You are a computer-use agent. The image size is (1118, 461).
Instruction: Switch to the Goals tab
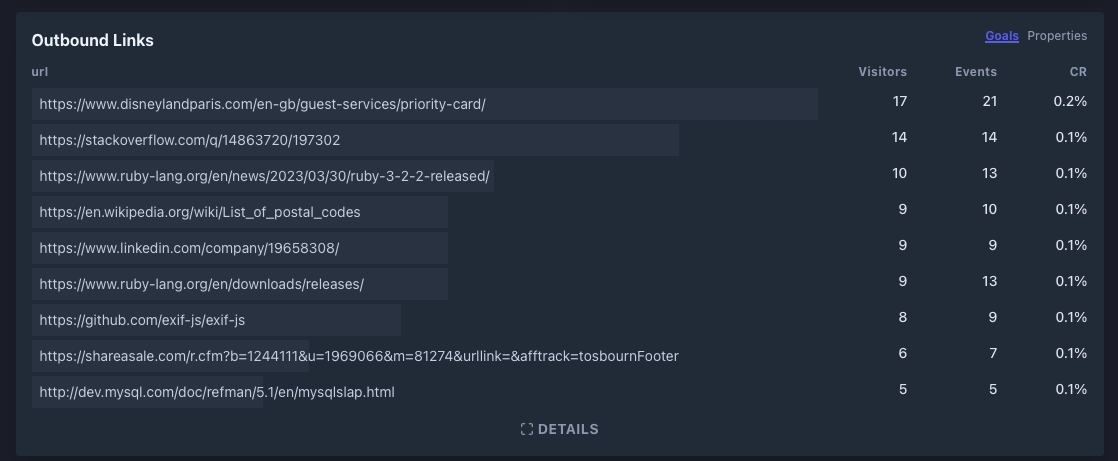pyautogui.click(x=1002, y=36)
